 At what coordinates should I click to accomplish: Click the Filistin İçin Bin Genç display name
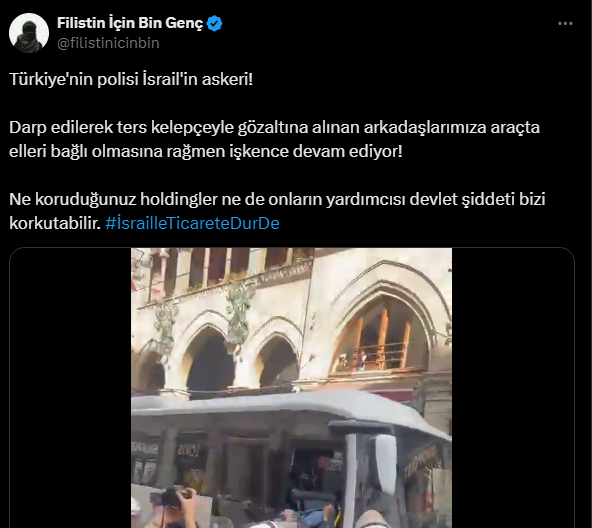pos(130,23)
